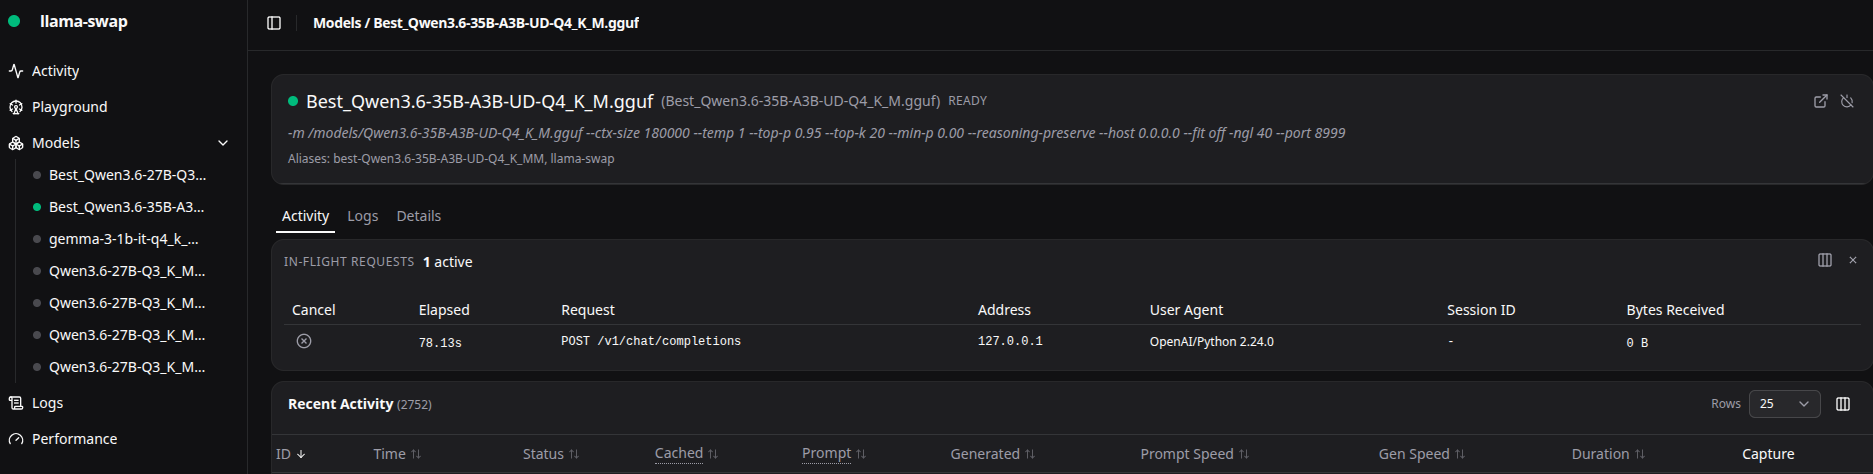1873x474 pixels.
Task: Collapse the Models section chevron
Action: pos(223,143)
